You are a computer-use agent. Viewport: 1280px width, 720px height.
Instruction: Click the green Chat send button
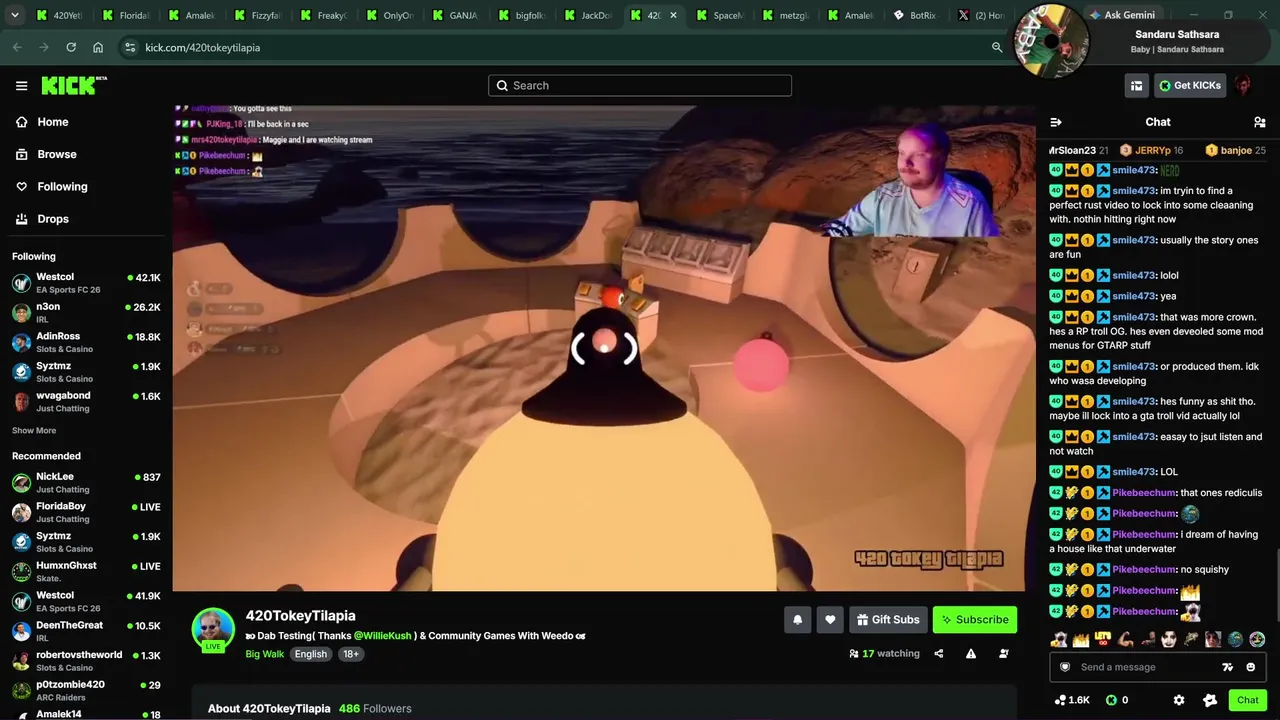coord(1247,700)
